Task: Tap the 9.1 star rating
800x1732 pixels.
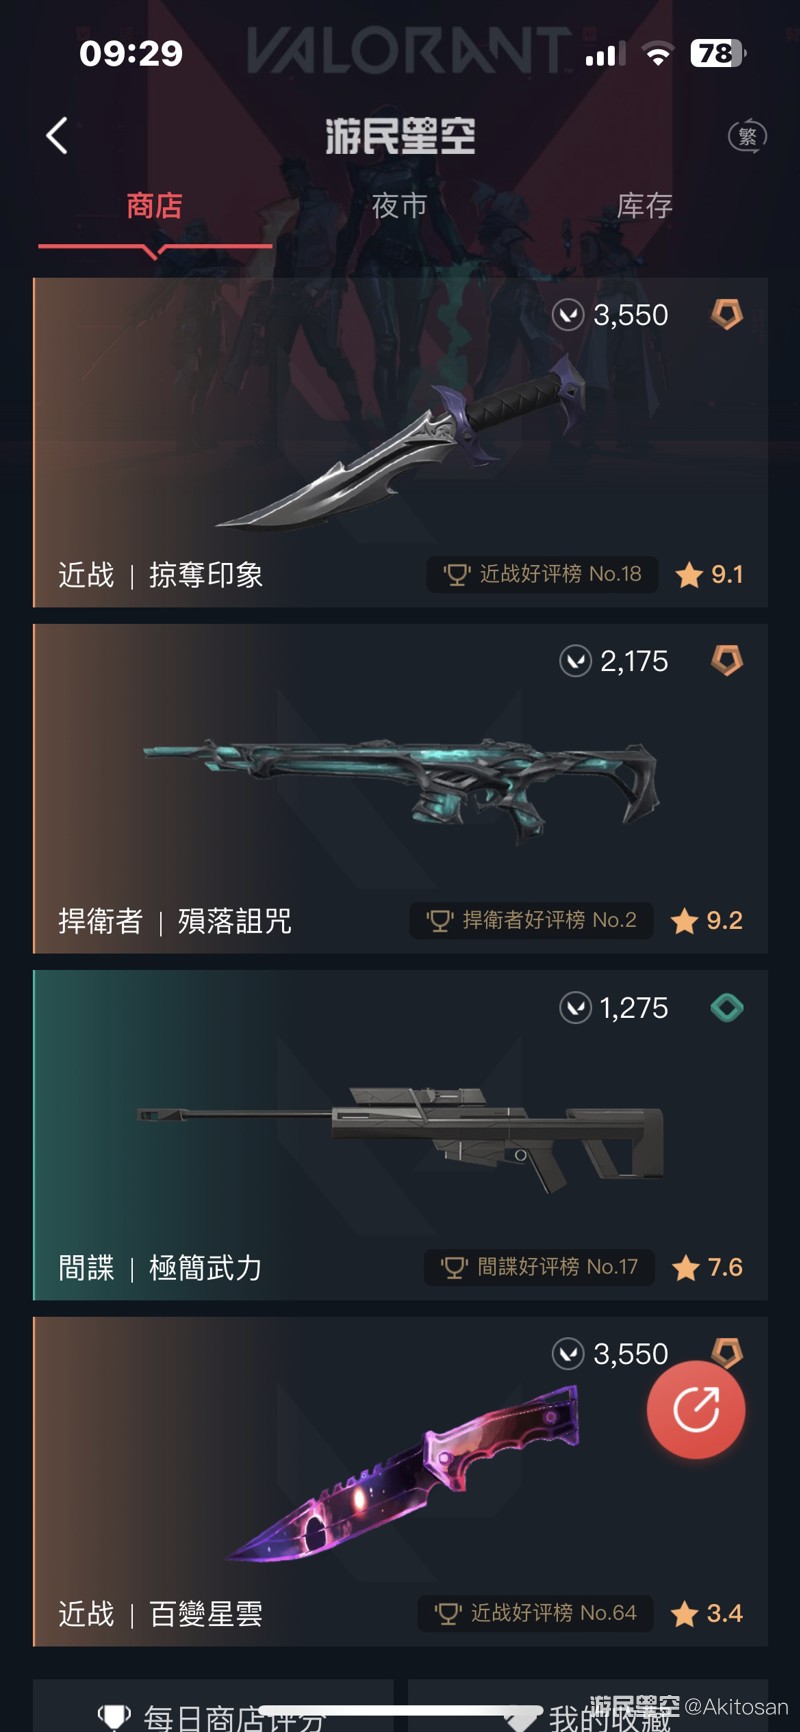Action: (709, 574)
